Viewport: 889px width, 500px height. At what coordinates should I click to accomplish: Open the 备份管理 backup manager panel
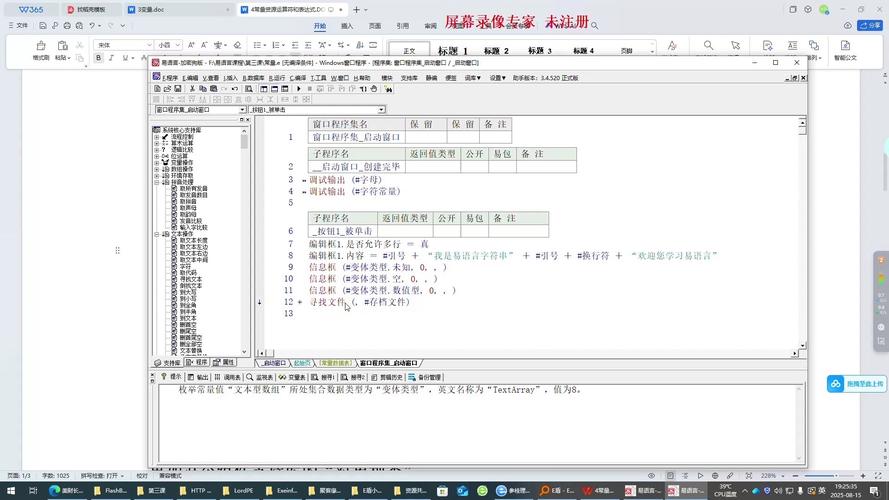(428, 377)
